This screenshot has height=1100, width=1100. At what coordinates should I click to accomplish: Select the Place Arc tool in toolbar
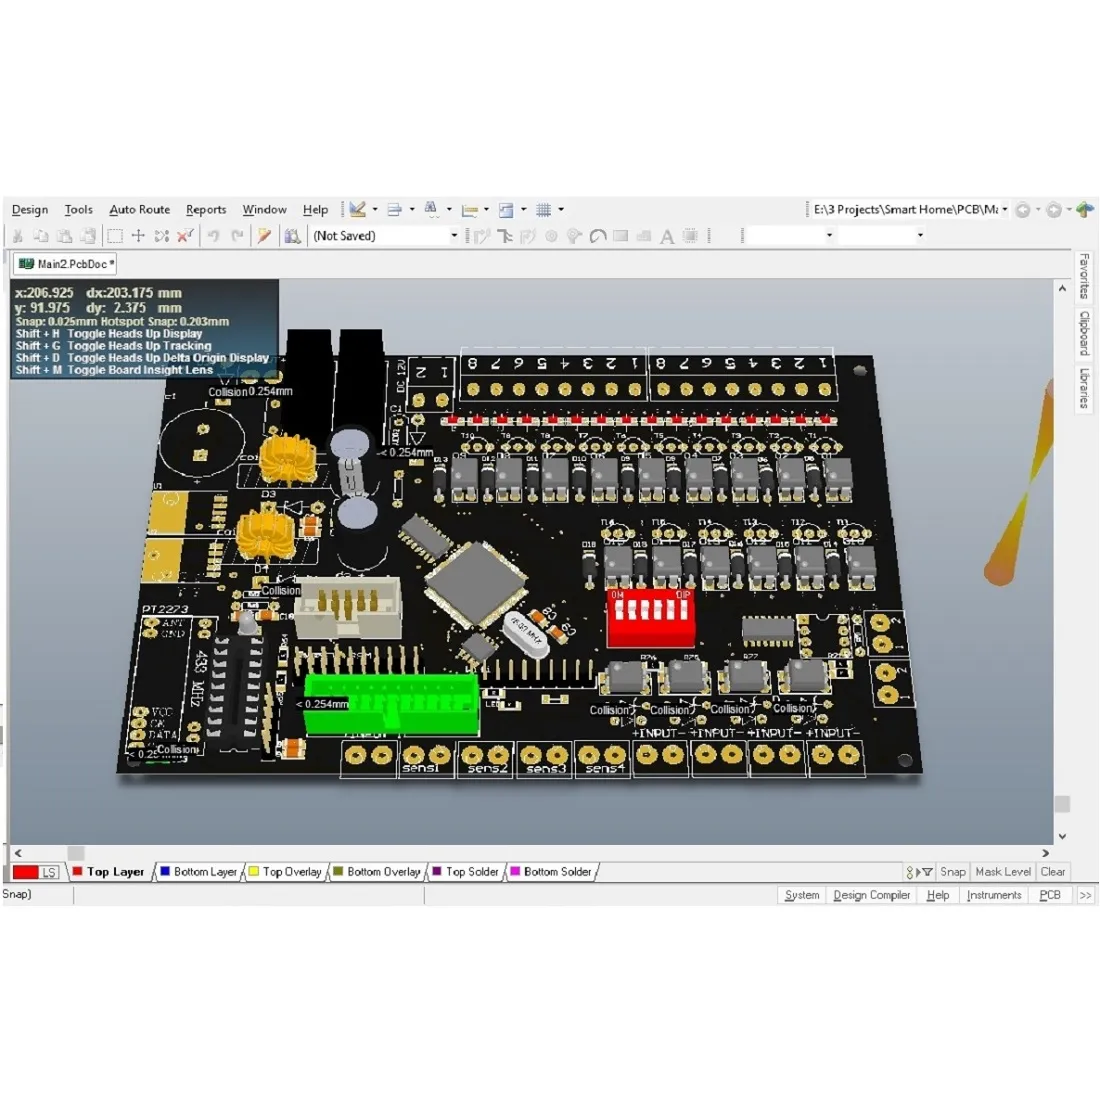click(598, 236)
